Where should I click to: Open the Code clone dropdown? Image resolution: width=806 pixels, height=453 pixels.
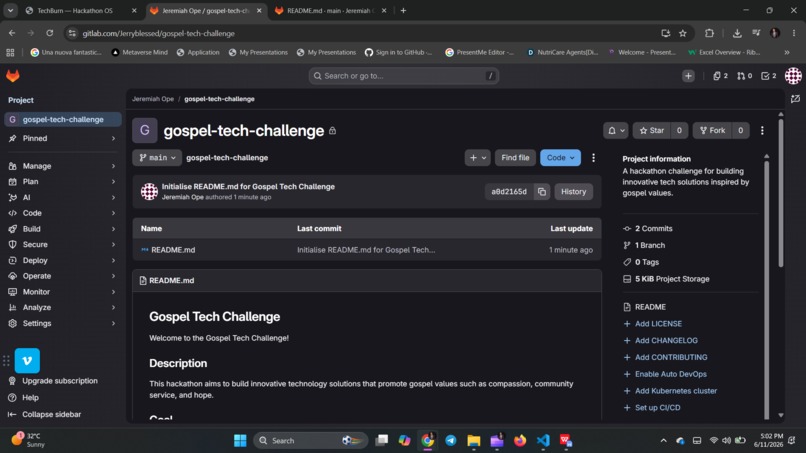pyautogui.click(x=560, y=158)
